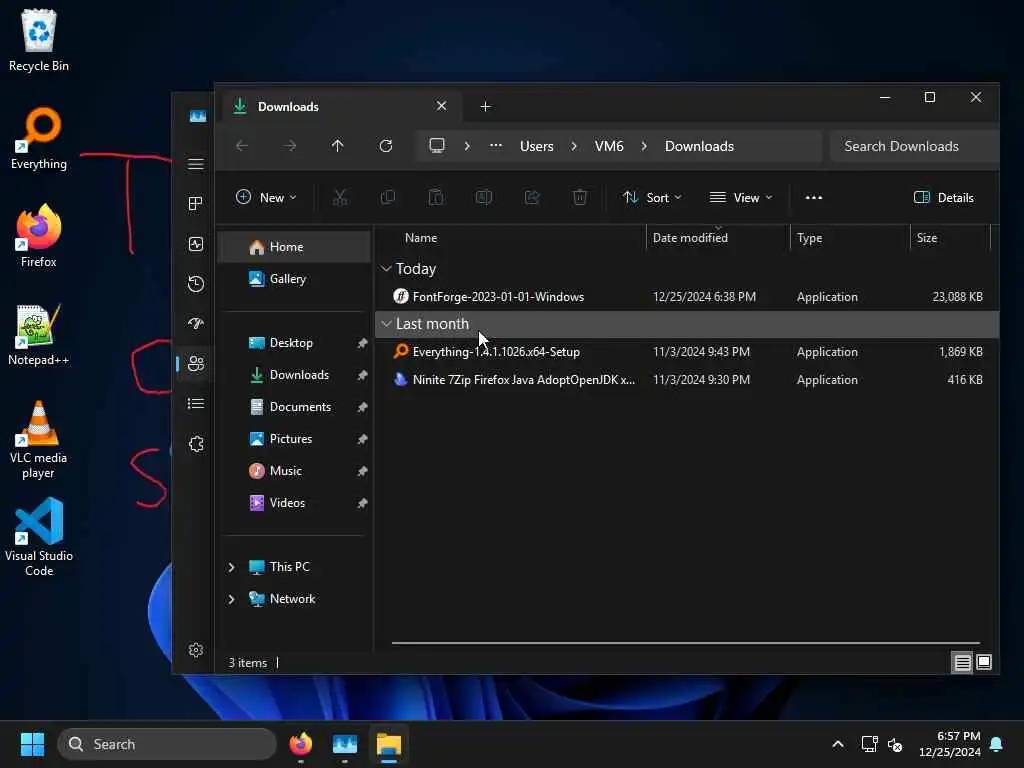Select the Recycle Bin desktop icon
This screenshot has height=768, width=1024.
click(39, 40)
